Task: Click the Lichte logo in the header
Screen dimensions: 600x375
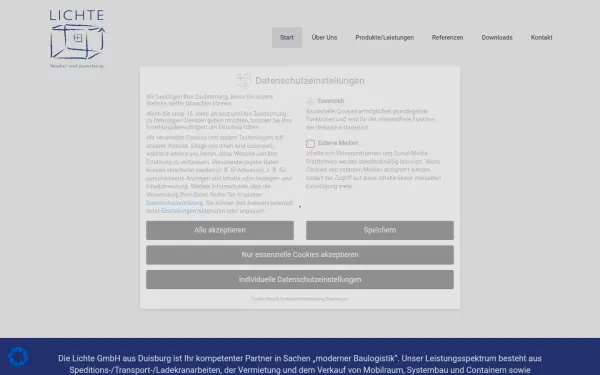Action: (77, 39)
